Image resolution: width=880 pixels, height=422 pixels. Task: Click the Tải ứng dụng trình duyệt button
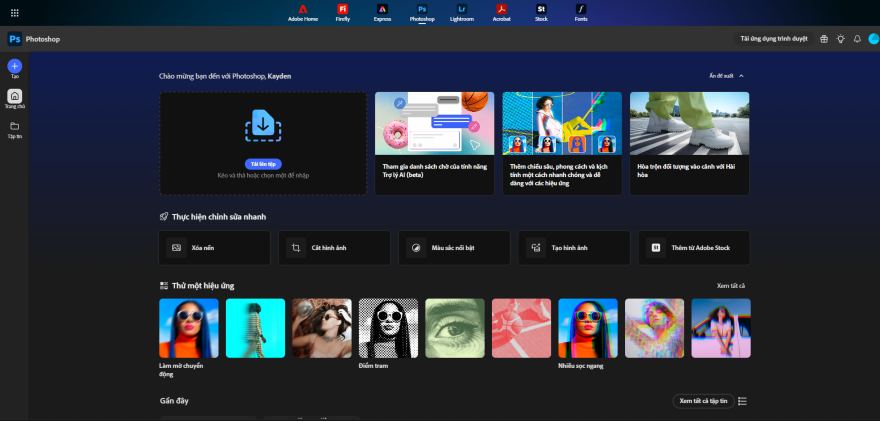point(773,39)
